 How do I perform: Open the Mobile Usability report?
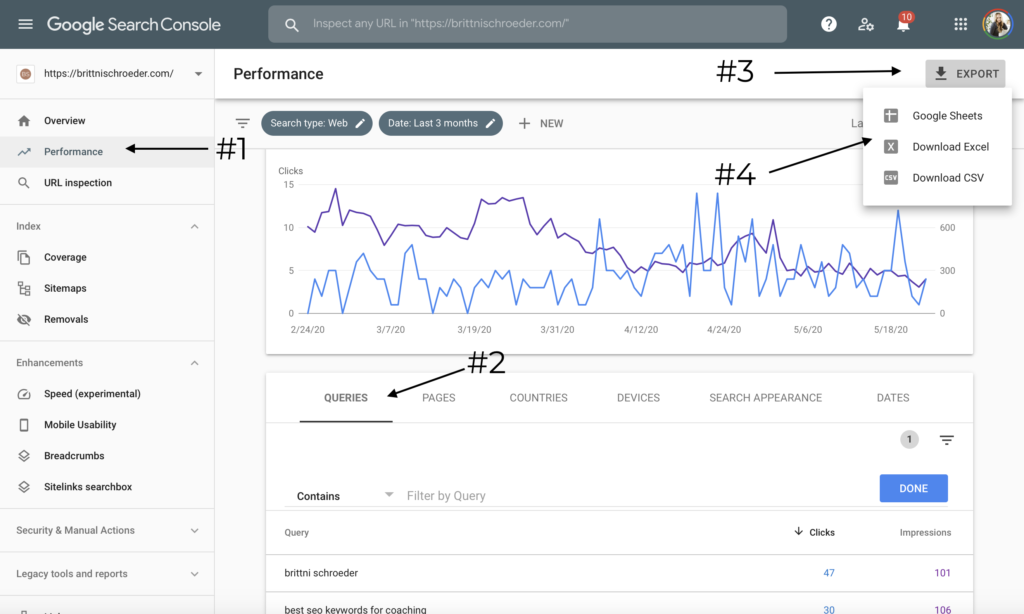click(107, 425)
